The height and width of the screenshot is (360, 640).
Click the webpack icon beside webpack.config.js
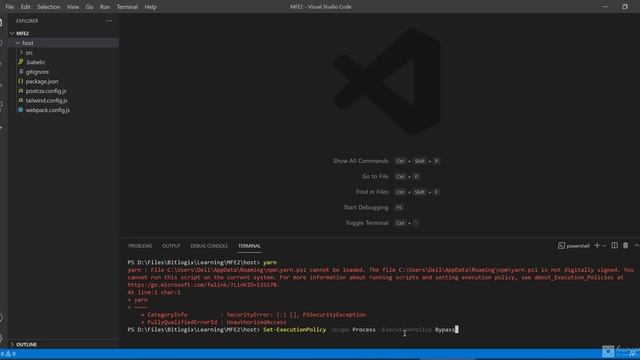click(x=20, y=110)
